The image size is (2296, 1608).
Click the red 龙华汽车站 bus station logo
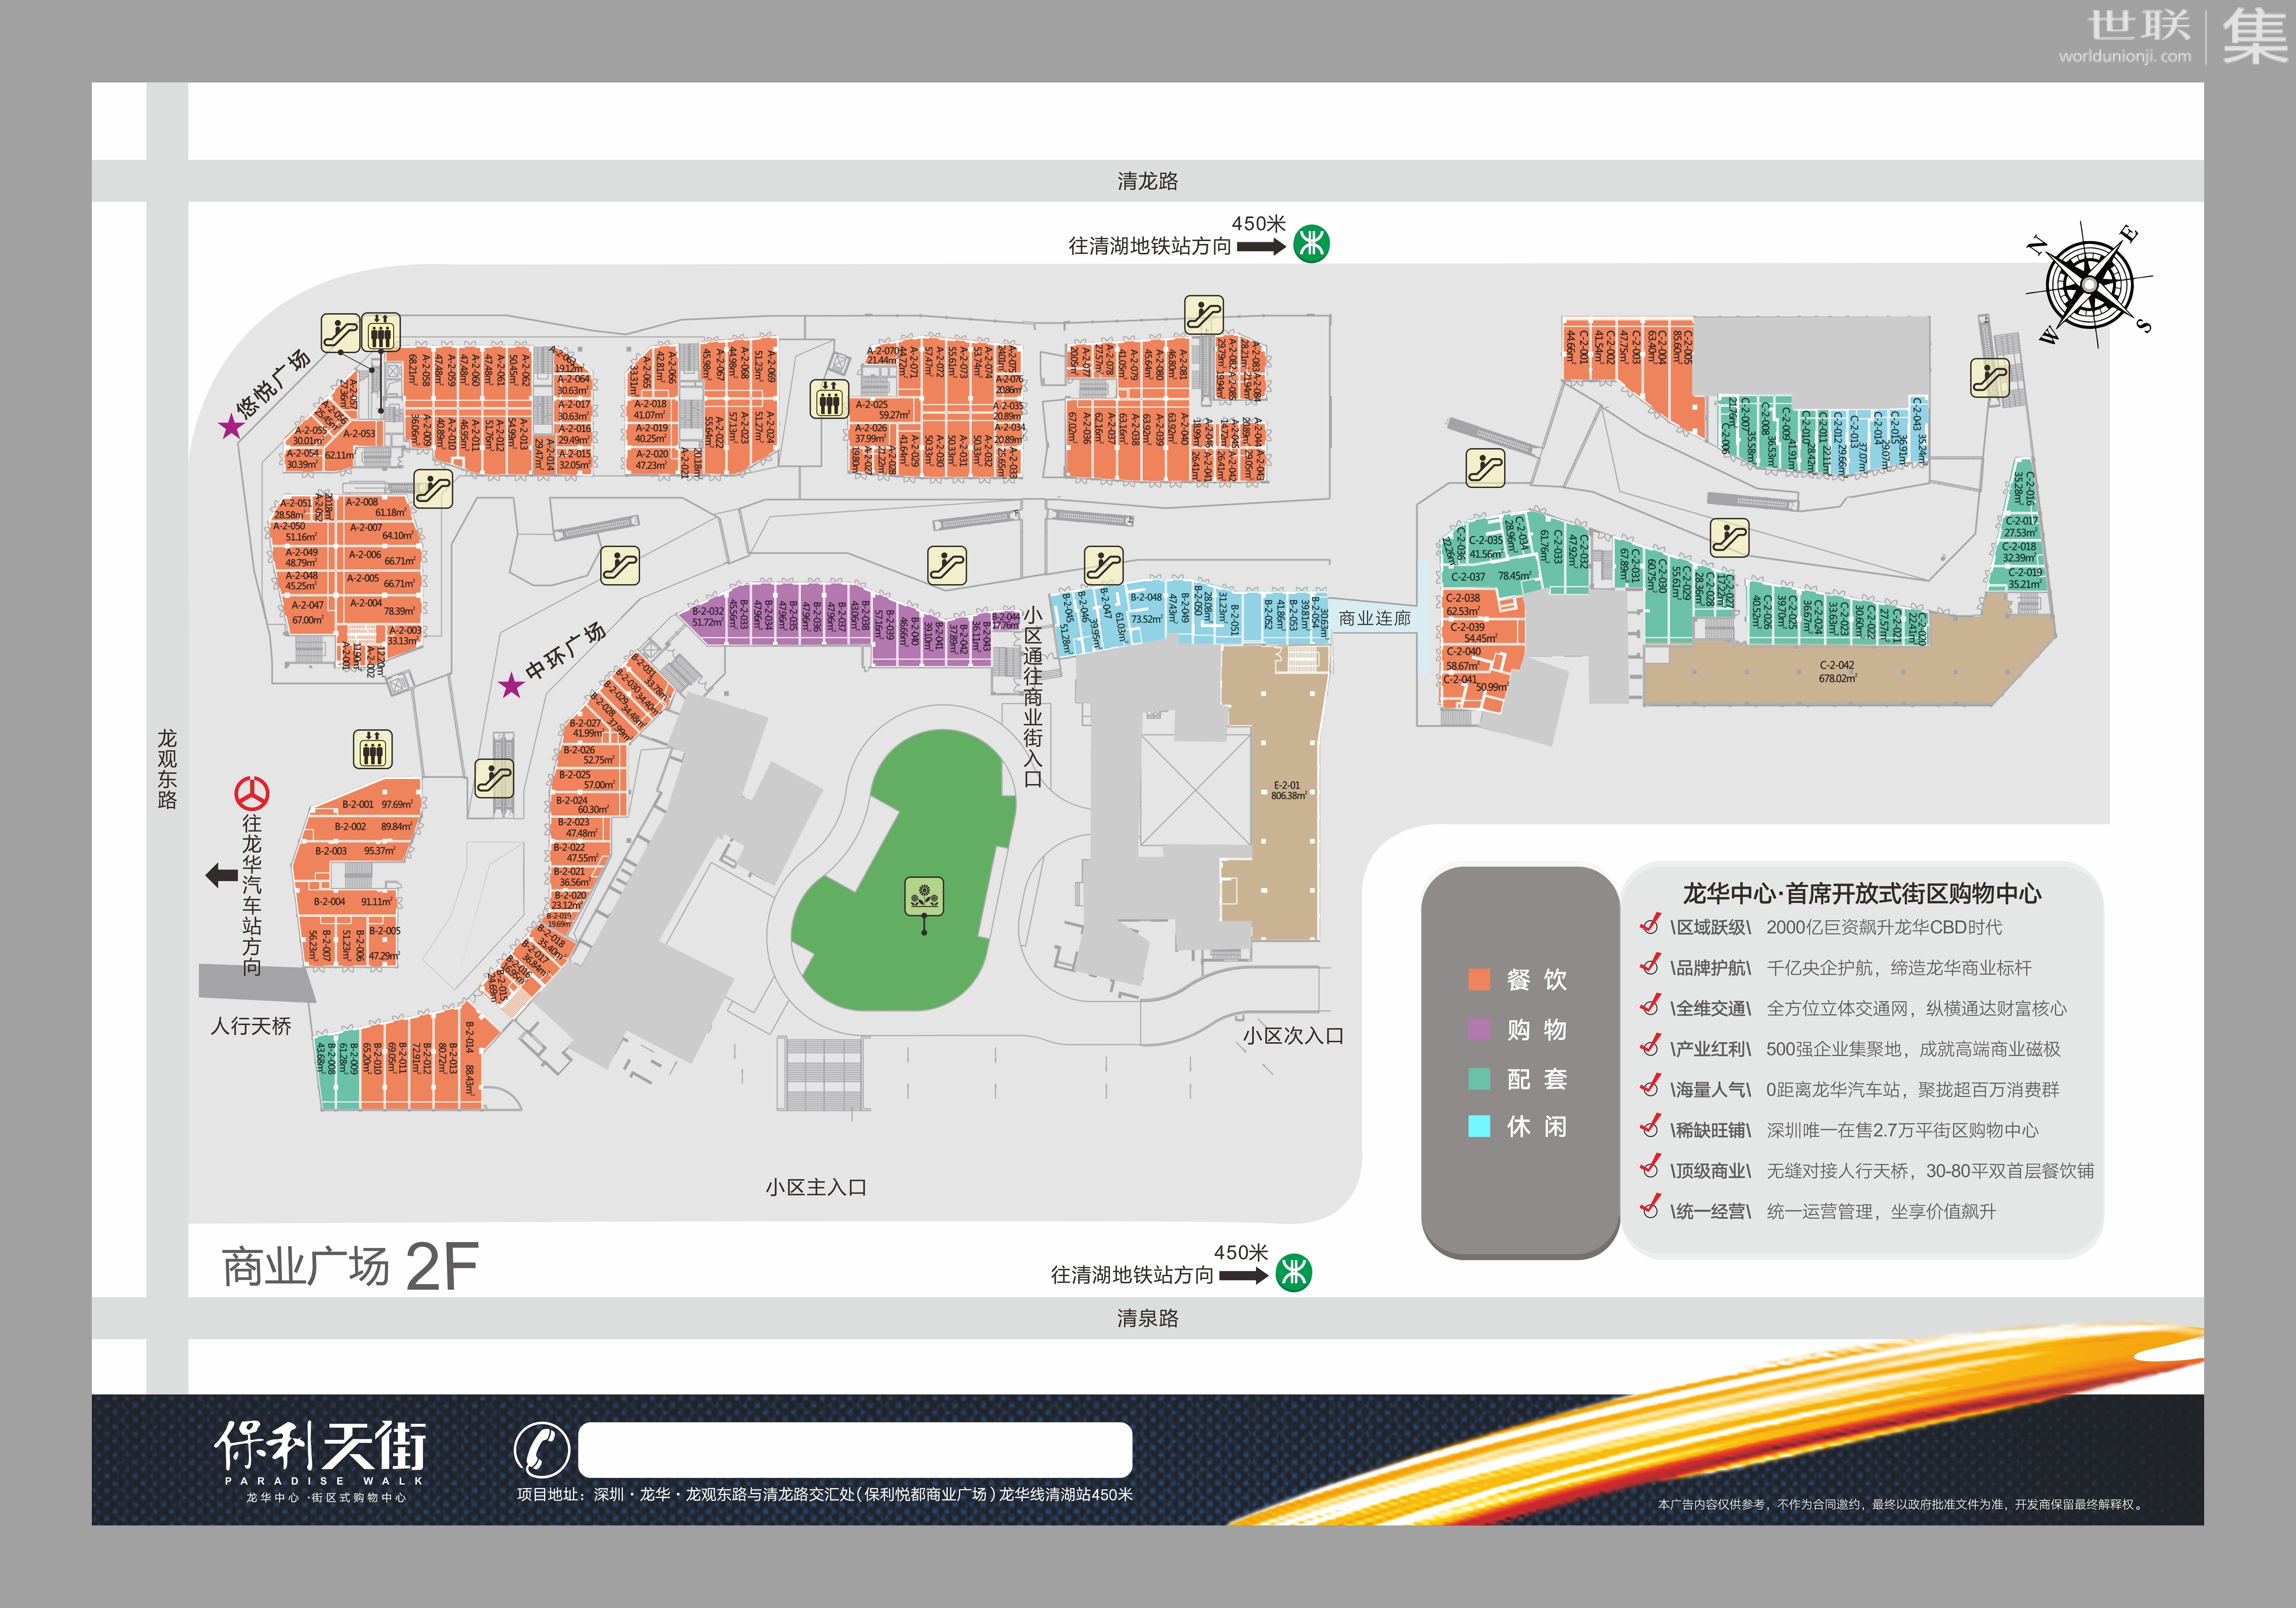[x=252, y=794]
